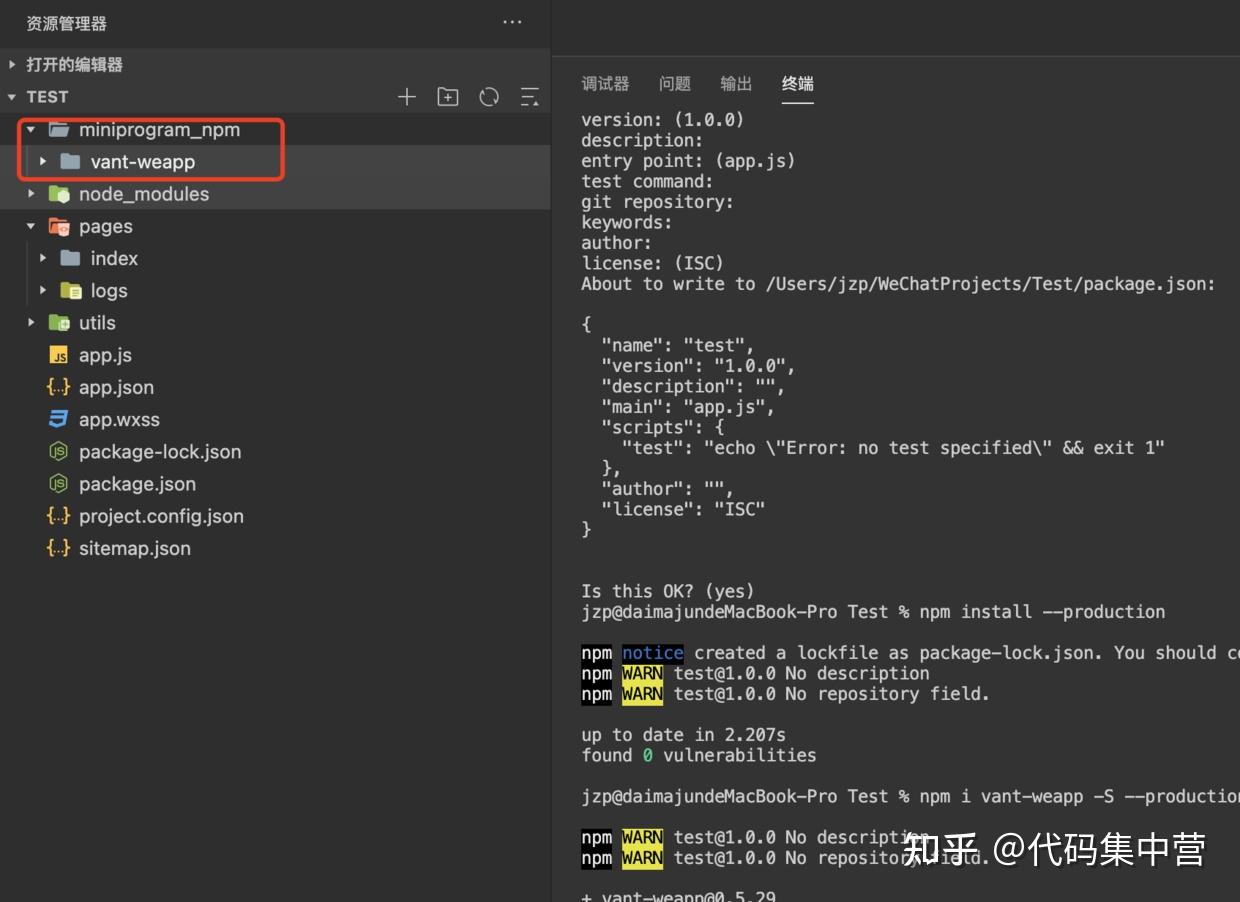The height and width of the screenshot is (902, 1240).
Task: Collapse the miniprogram_npm folder
Action: [31, 129]
